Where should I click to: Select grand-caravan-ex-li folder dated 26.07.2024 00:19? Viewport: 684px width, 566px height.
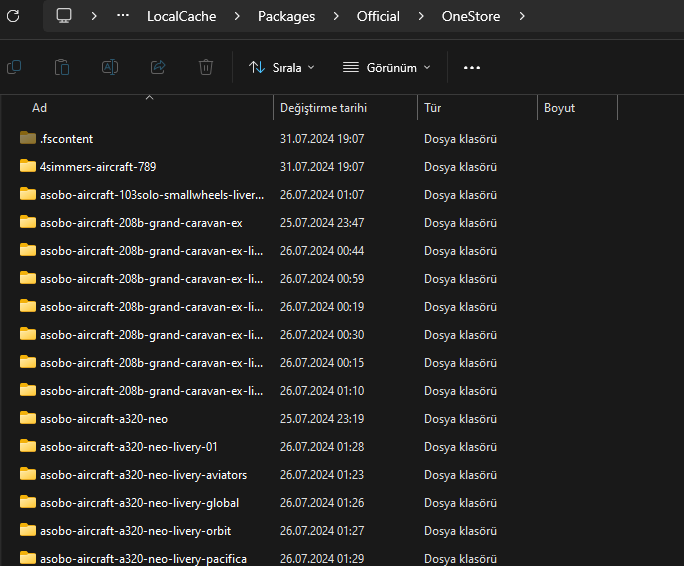coord(28,306)
